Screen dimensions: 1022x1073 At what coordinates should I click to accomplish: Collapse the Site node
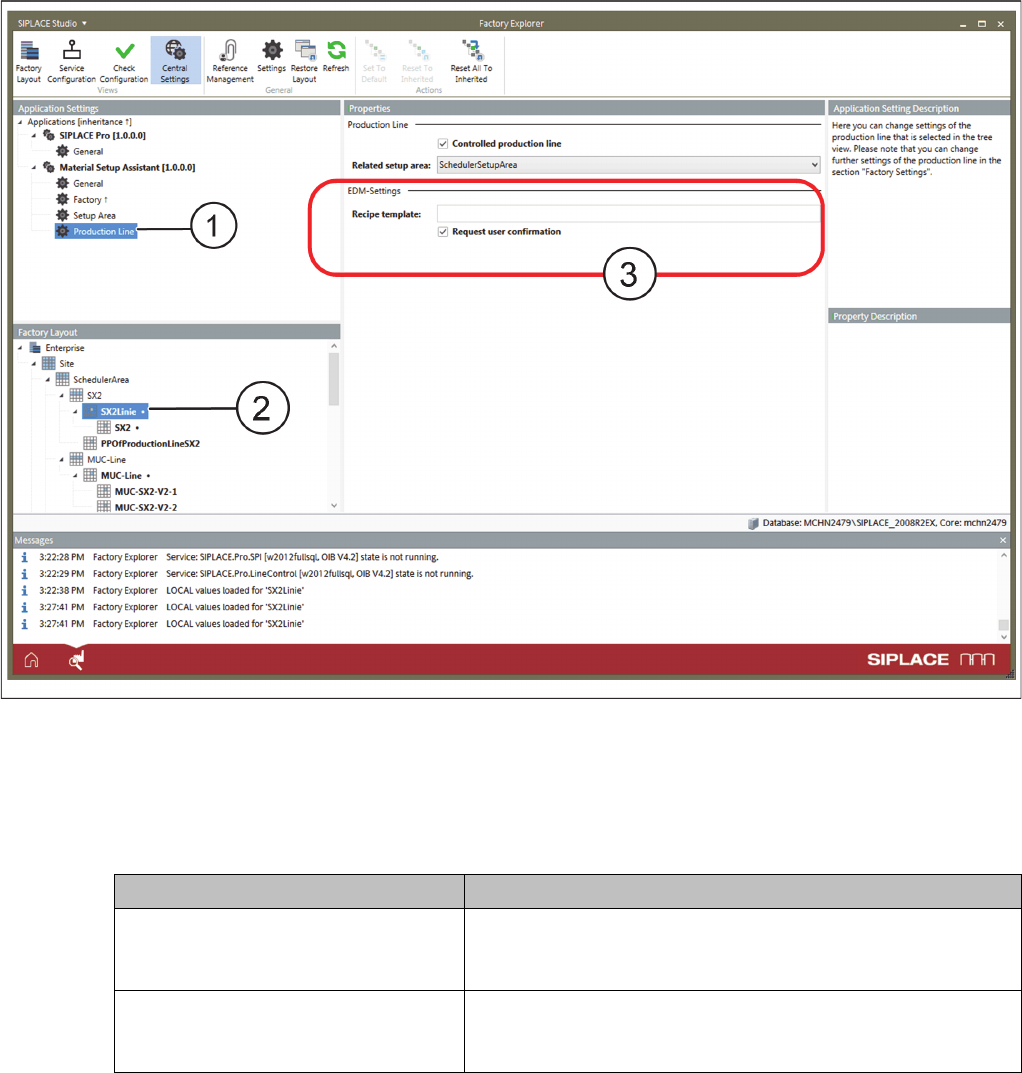click(34, 364)
